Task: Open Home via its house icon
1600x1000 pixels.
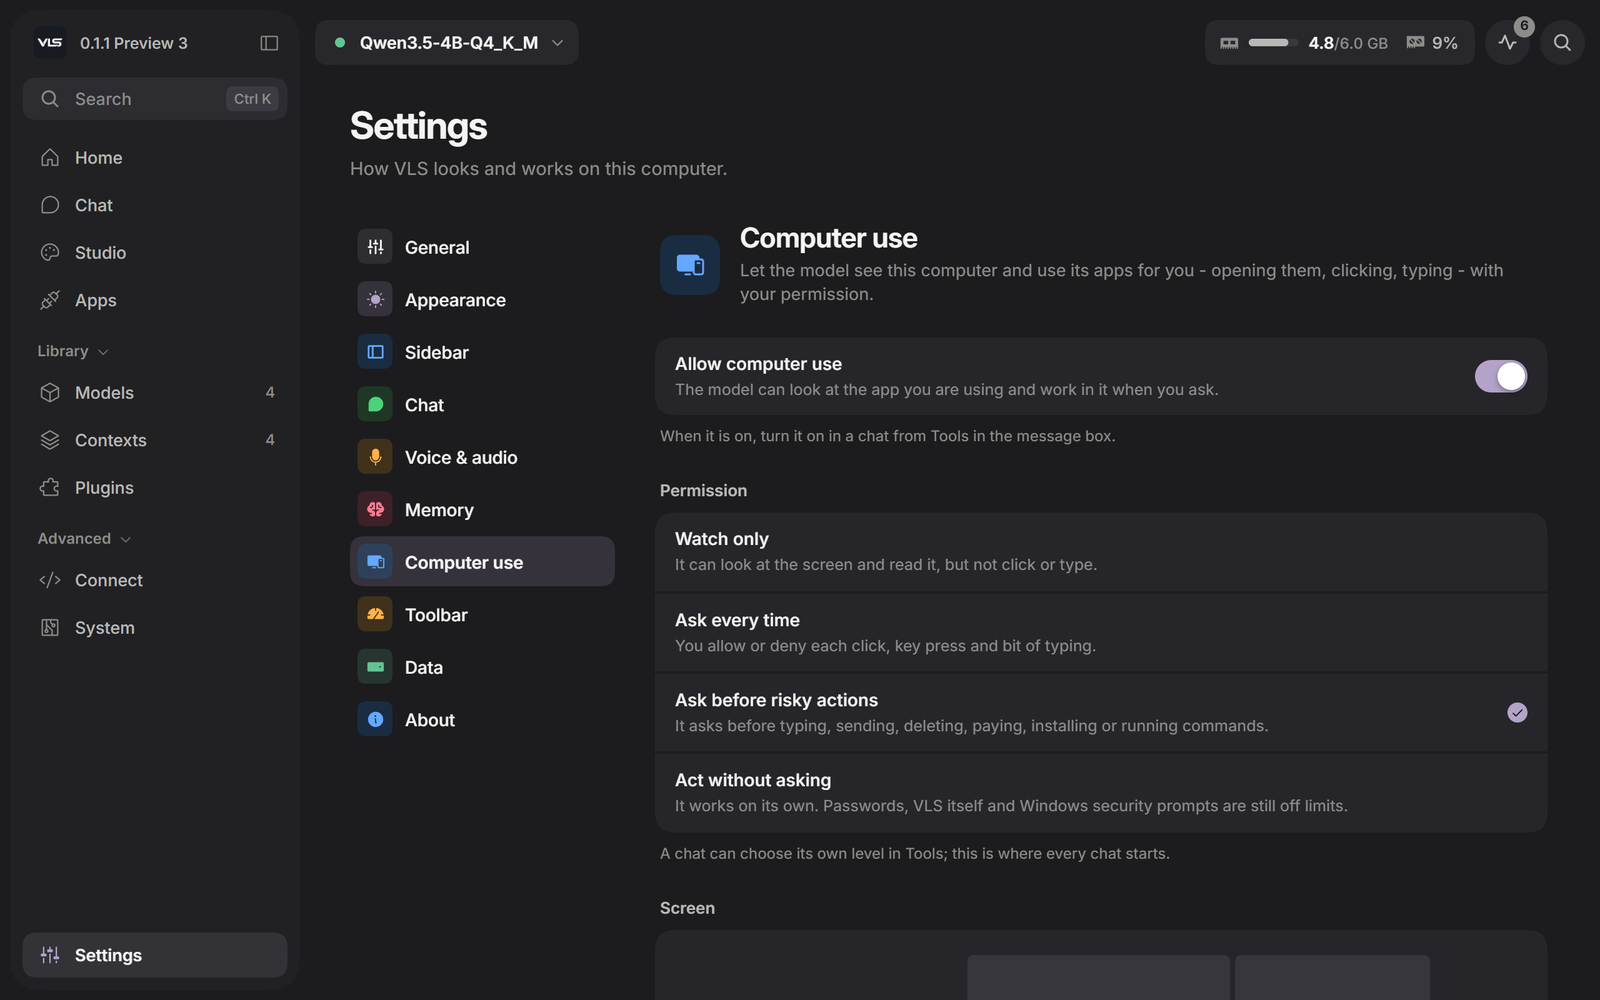Action: coord(50,158)
